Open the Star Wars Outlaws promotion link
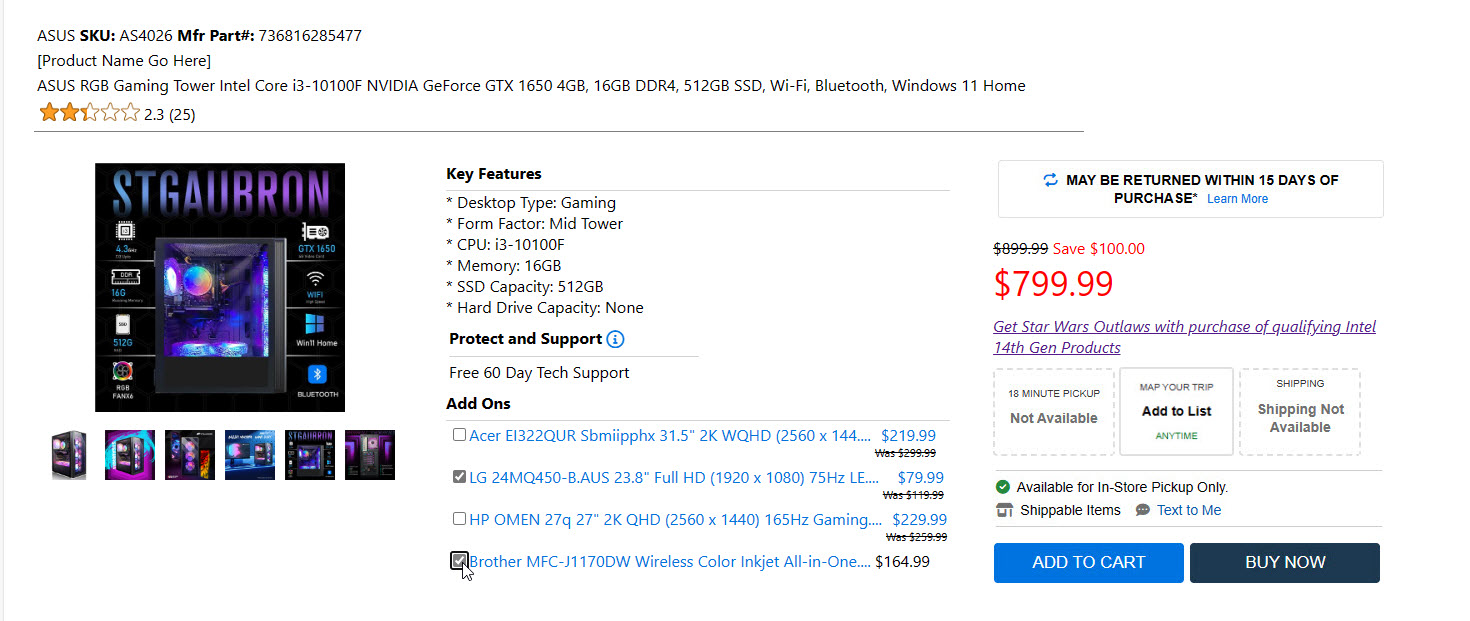Image resolution: width=1470 pixels, height=621 pixels. pos(1184,337)
